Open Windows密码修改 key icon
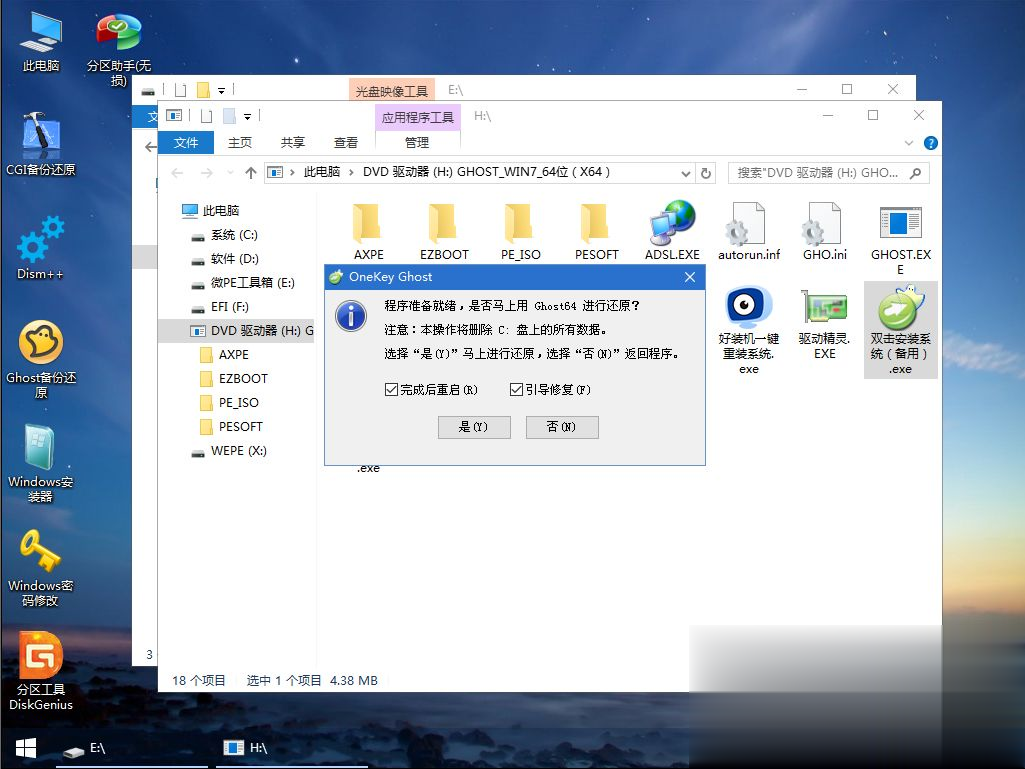Screen dimensions: 1025x769 click(41, 568)
